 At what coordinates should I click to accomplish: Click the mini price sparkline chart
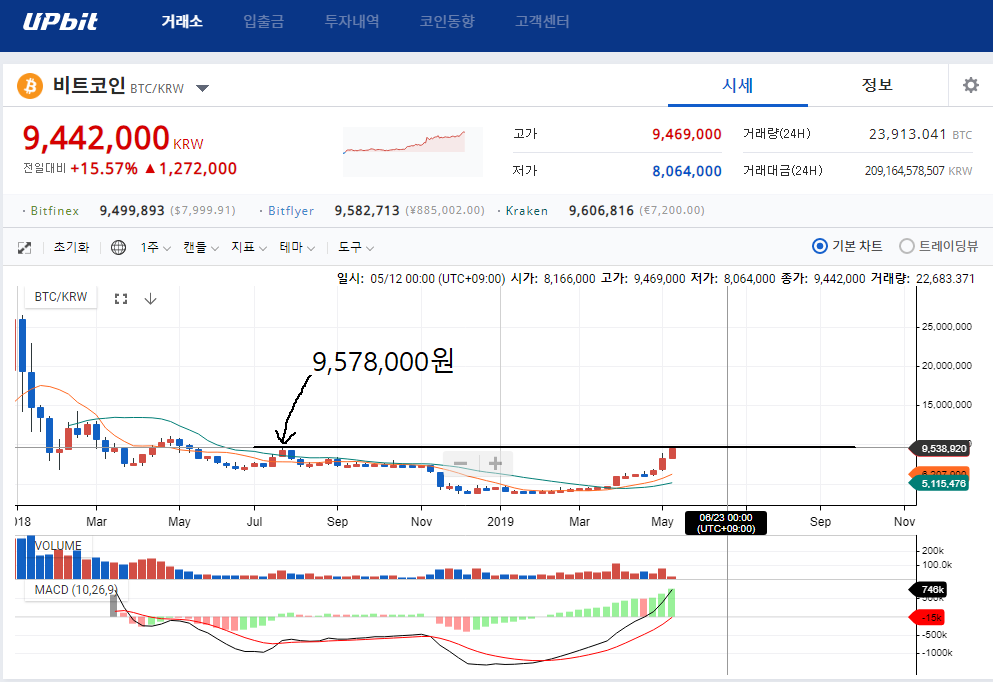pos(413,152)
